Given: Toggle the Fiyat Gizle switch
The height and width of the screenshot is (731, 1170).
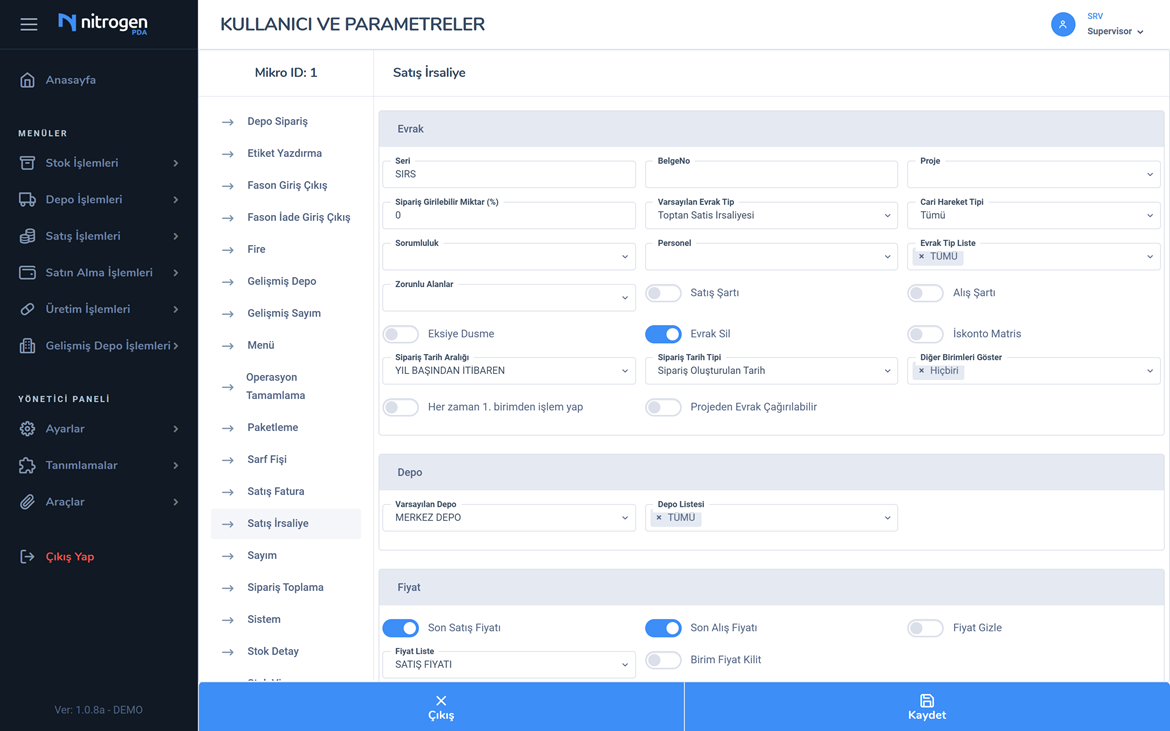Looking at the screenshot, I should [x=925, y=628].
